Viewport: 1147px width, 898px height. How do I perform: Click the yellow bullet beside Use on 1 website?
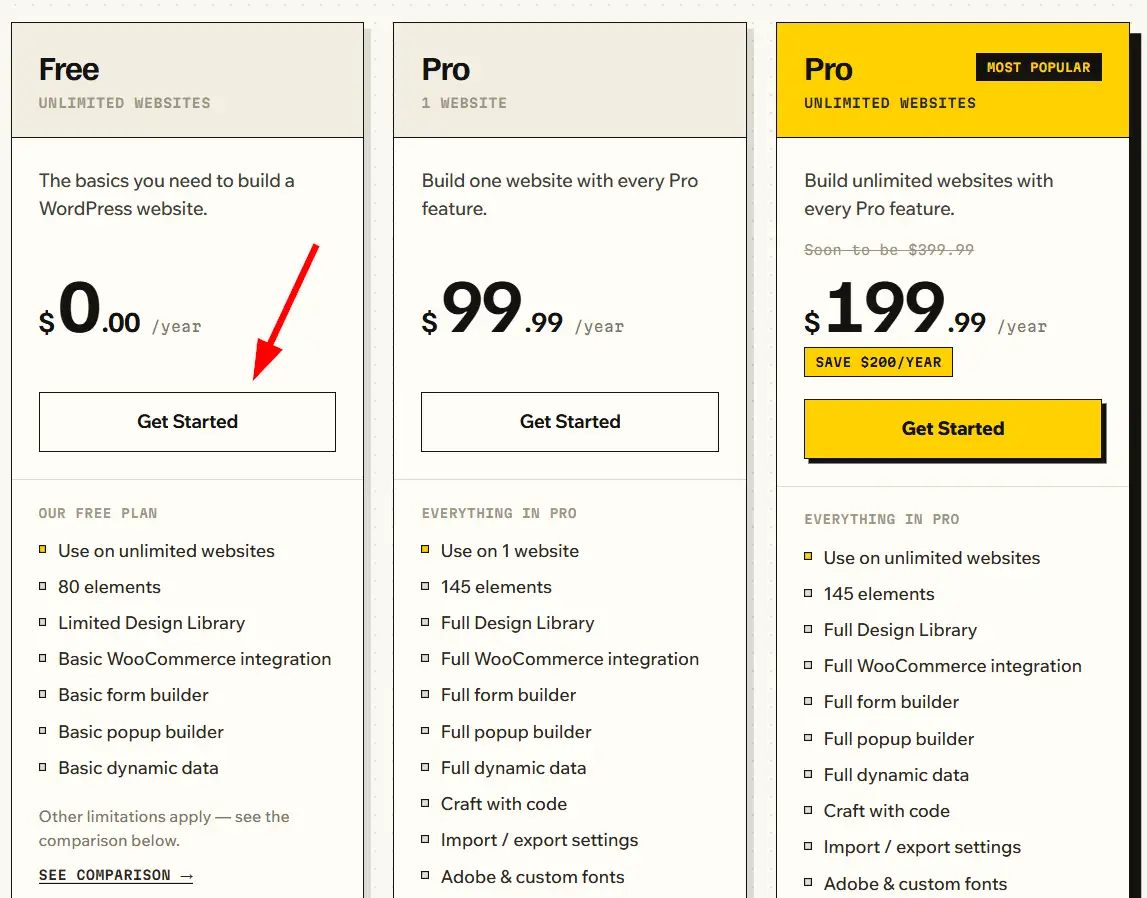tap(425, 549)
